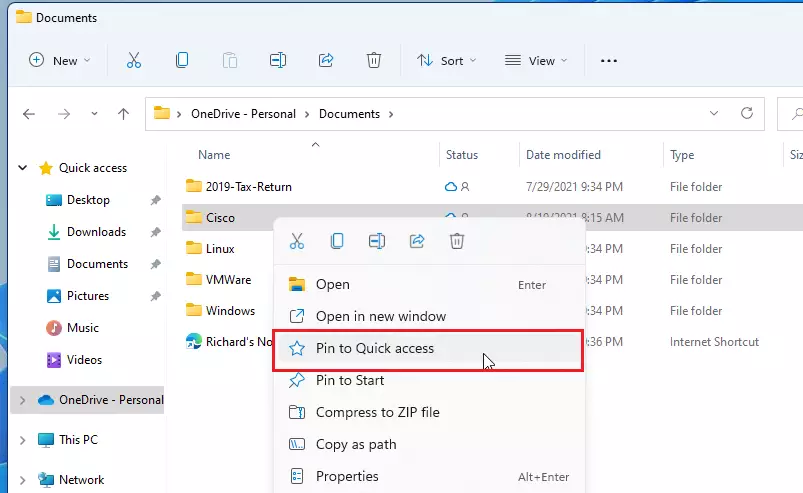Expand the address bar history dropdown
This screenshot has width=803, height=493.
click(714, 113)
